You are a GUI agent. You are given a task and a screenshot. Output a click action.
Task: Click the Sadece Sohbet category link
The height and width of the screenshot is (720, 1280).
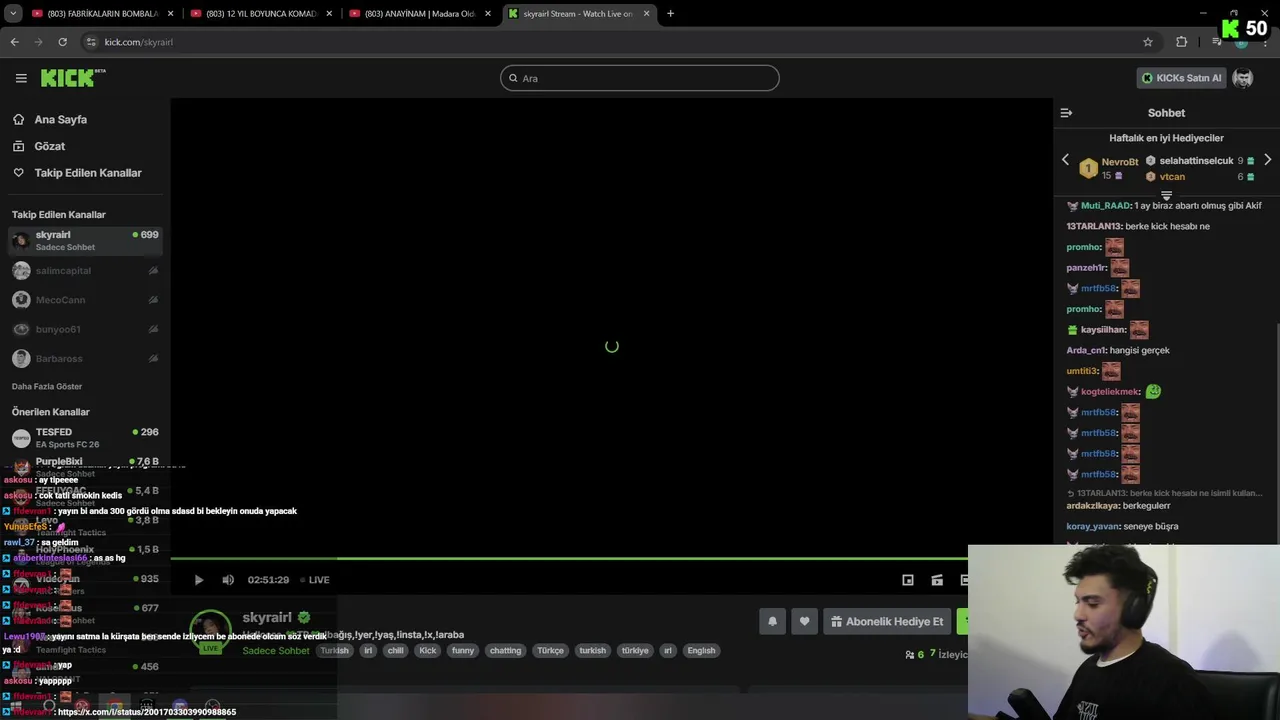click(276, 651)
